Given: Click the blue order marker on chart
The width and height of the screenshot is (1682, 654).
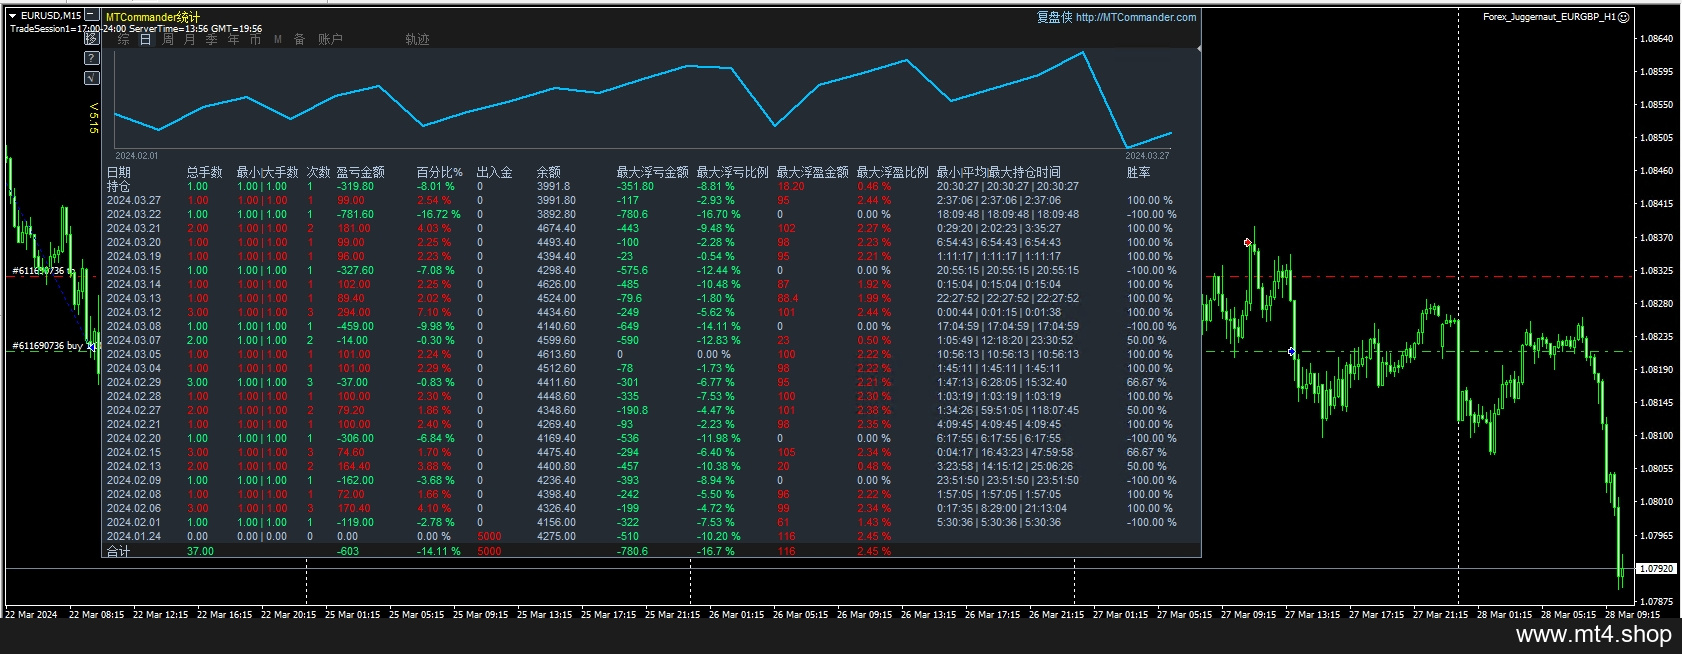Looking at the screenshot, I should click(x=1292, y=352).
